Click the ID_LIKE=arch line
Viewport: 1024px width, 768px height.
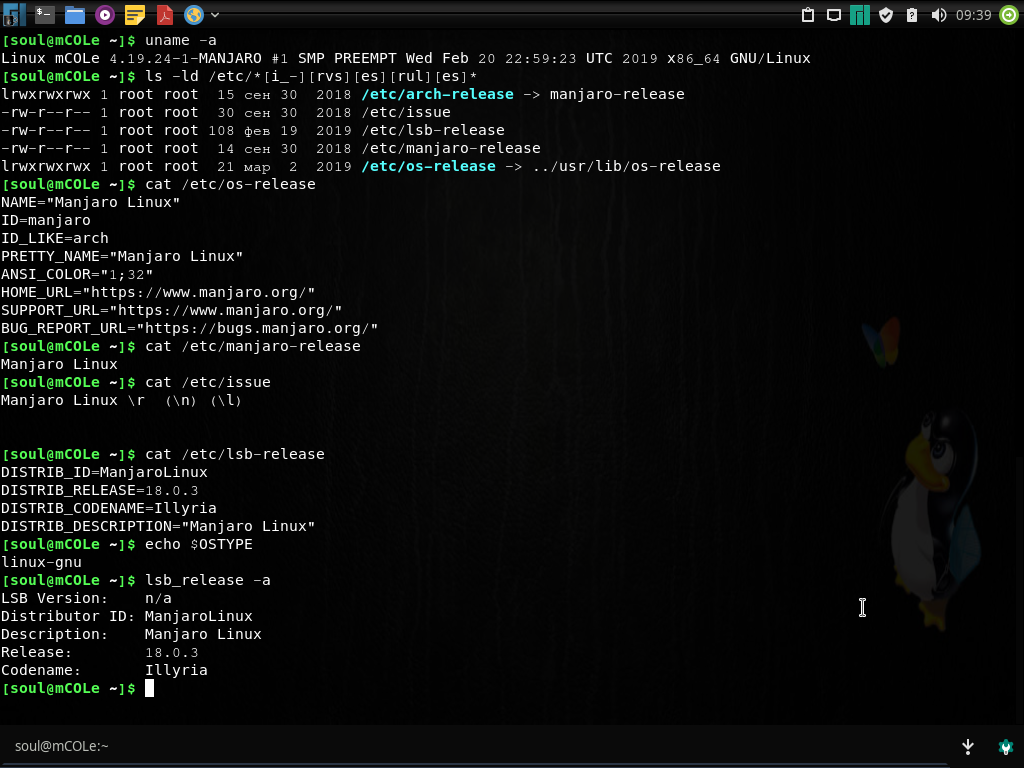coord(54,238)
